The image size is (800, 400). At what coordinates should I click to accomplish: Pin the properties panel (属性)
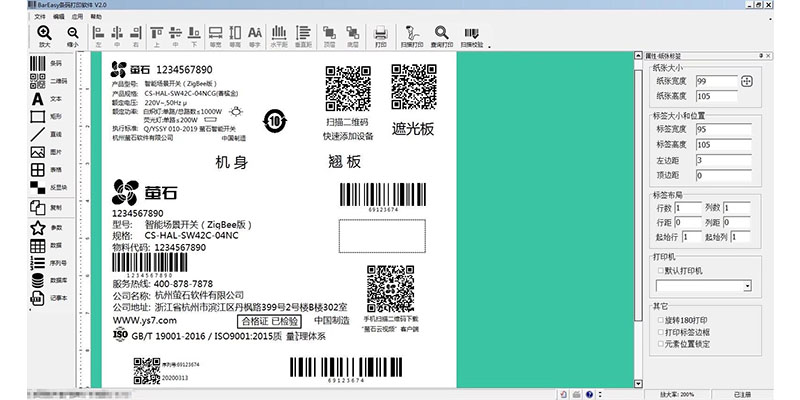tap(761, 56)
